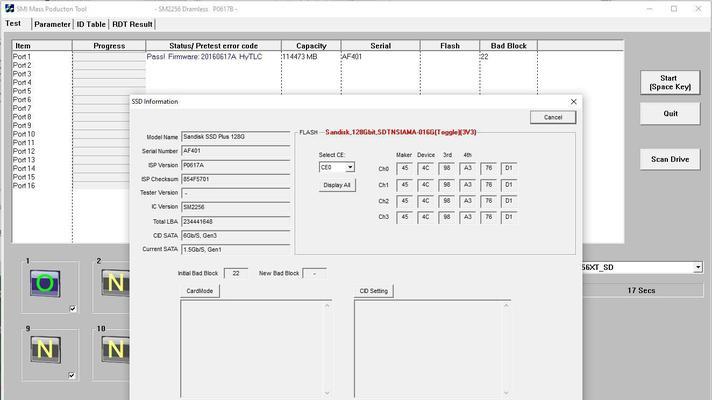Click the CardMode box scrollbar
712x400 pixels.
point(327,349)
